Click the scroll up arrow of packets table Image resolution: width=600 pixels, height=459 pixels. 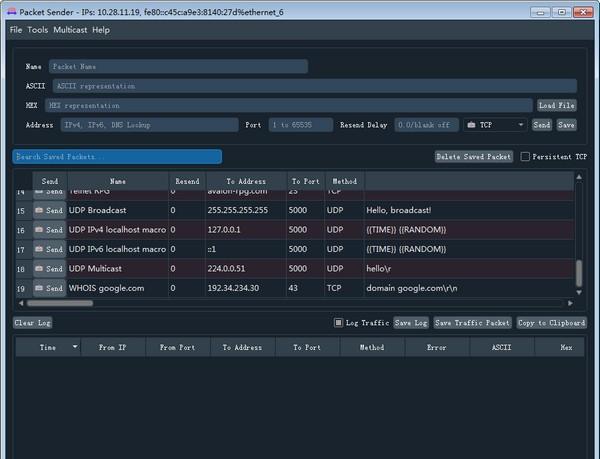click(579, 177)
